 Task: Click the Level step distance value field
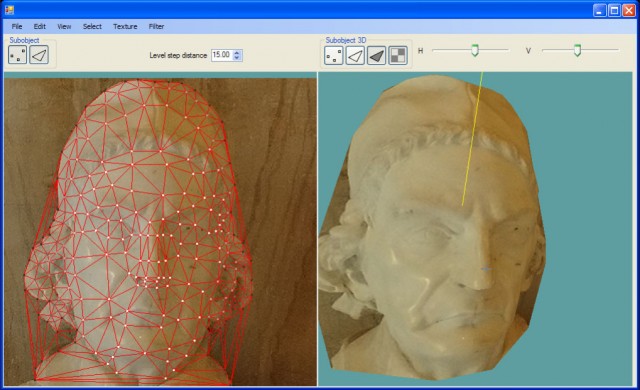click(x=222, y=55)
